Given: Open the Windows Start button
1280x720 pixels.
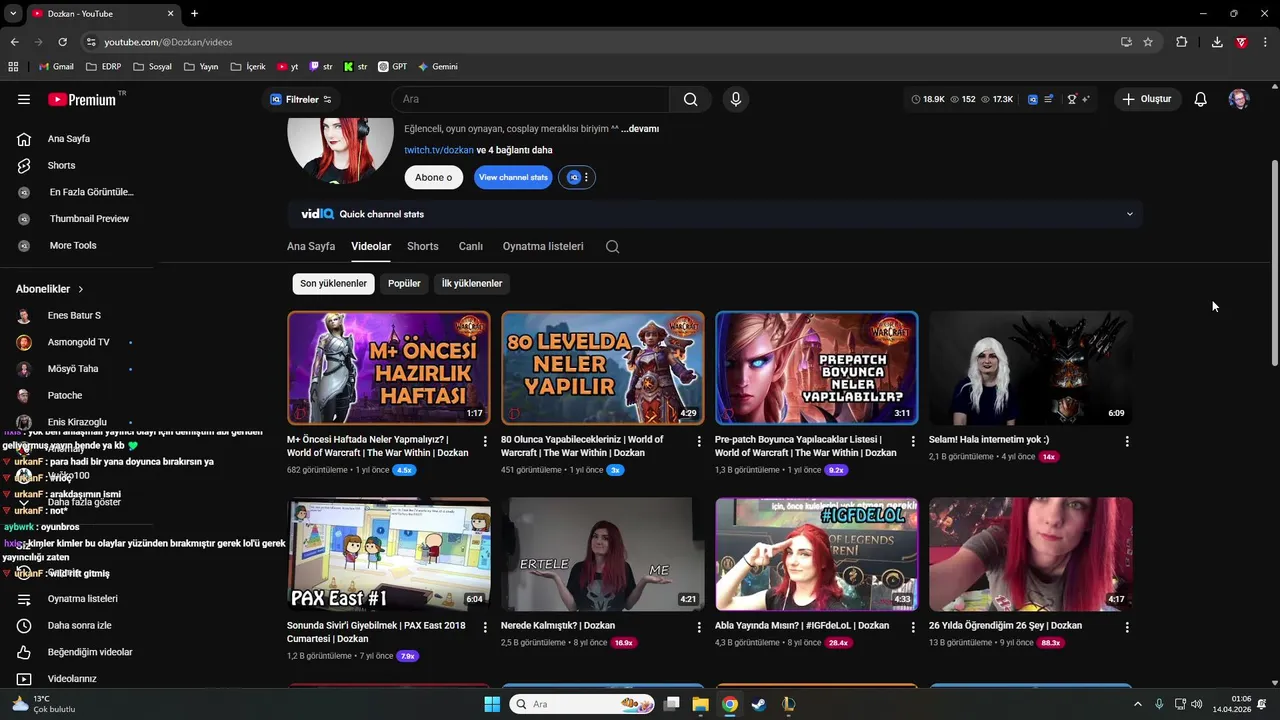Looking at the screenshot, I should point(492,704).
